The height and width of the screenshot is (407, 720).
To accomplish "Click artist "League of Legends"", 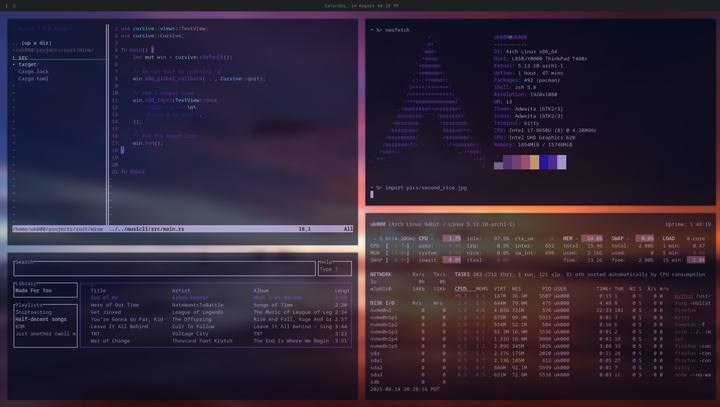I will click(x=197, y=312).
